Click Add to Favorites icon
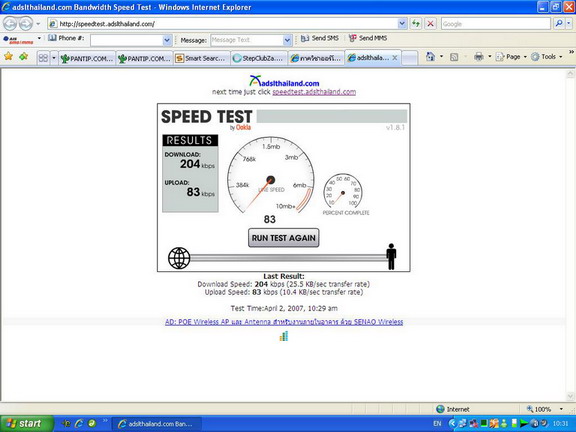This screenshot has height=432, width=576. (x=24, y=56)
